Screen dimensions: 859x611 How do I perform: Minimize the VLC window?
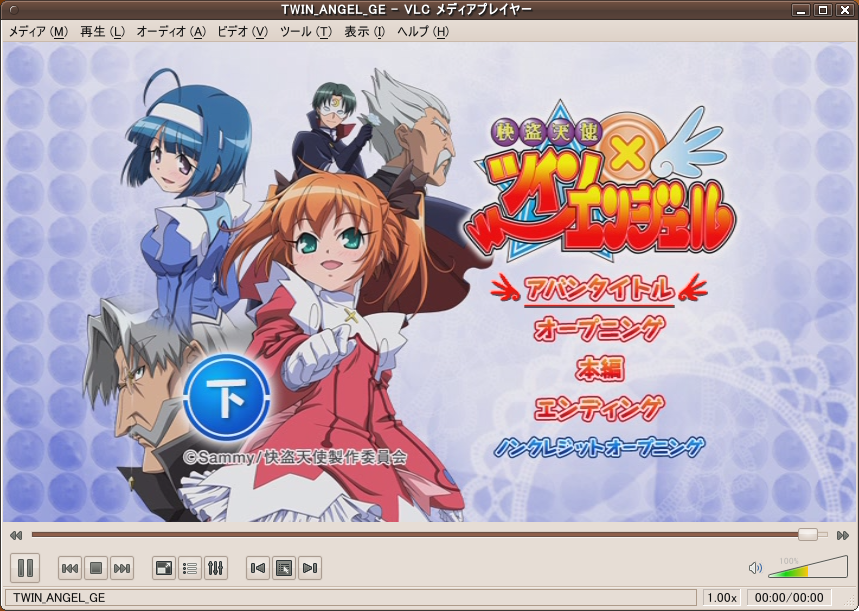tap(801, 10)
